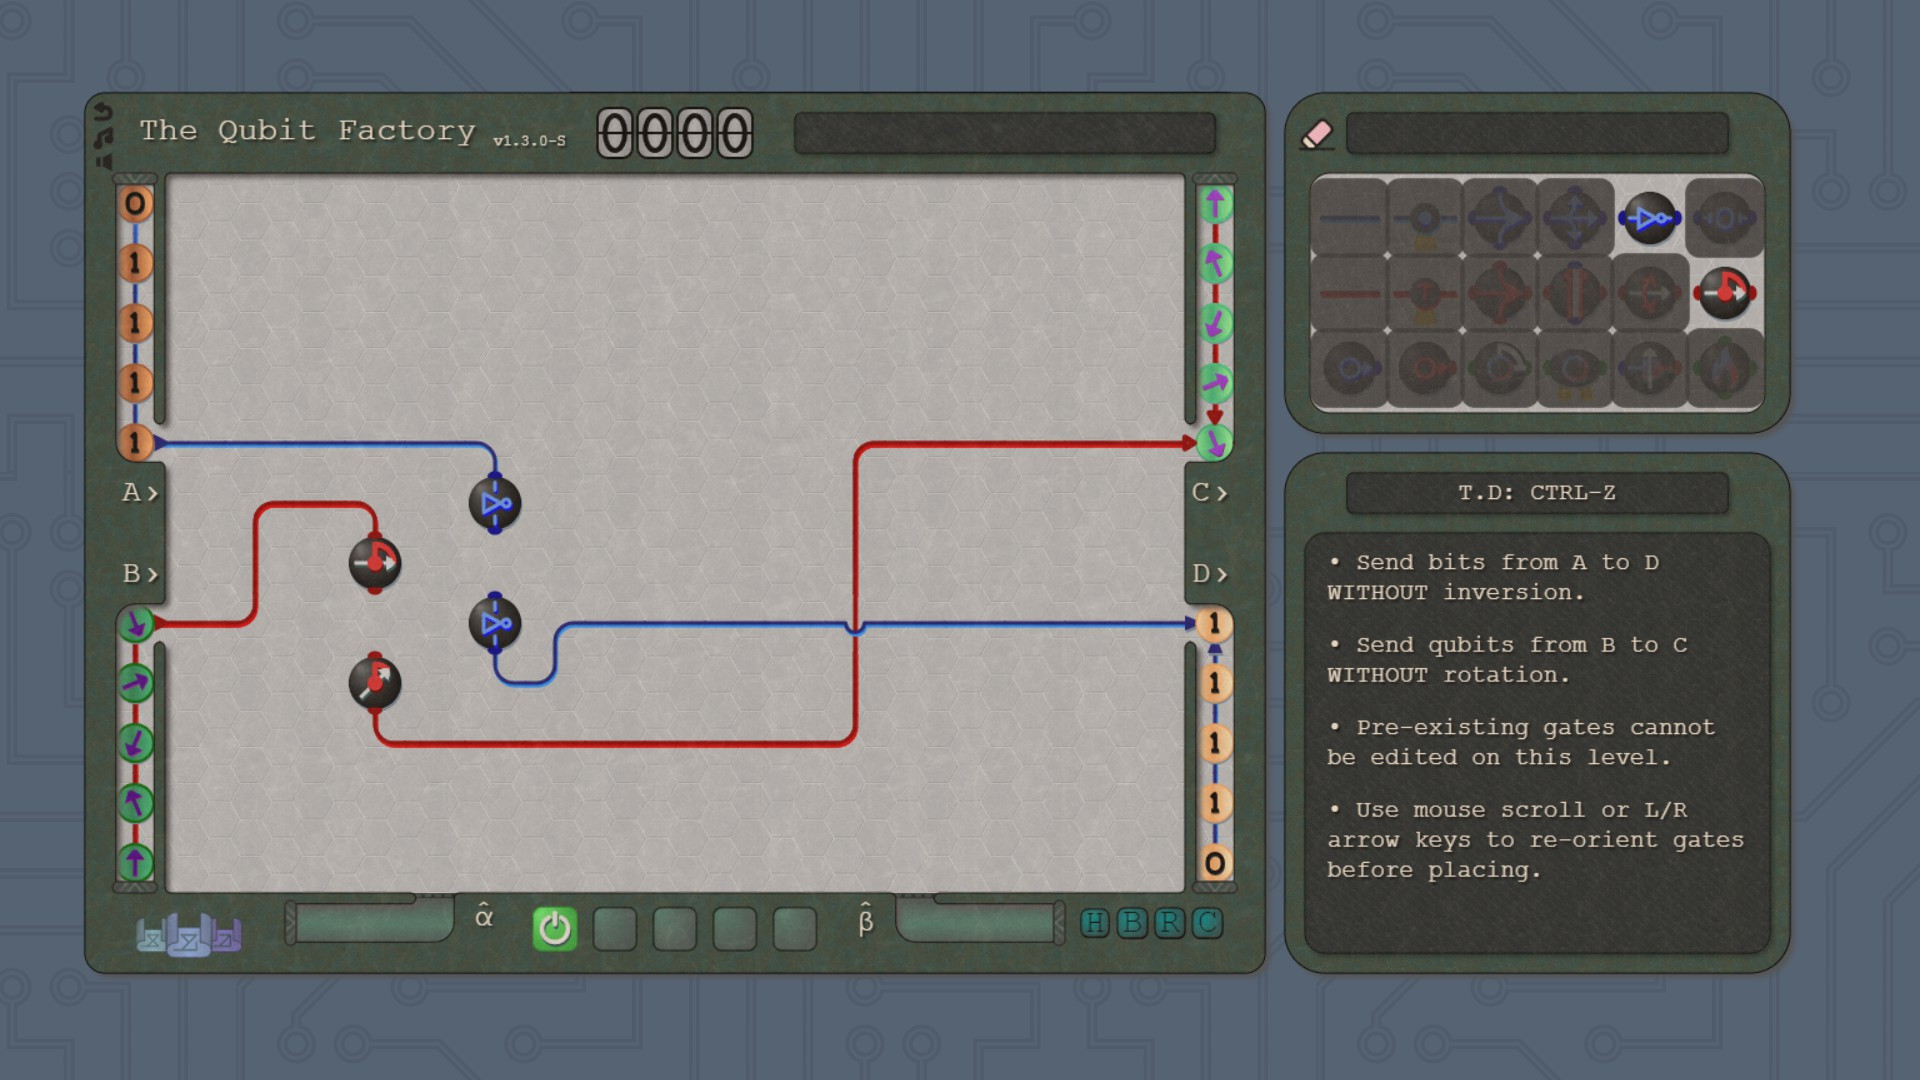Click 'Use mouse scroll or L/R' text
Image resolution: width=1920 pixels, height=1080 pixels.
pos(1521,810)
